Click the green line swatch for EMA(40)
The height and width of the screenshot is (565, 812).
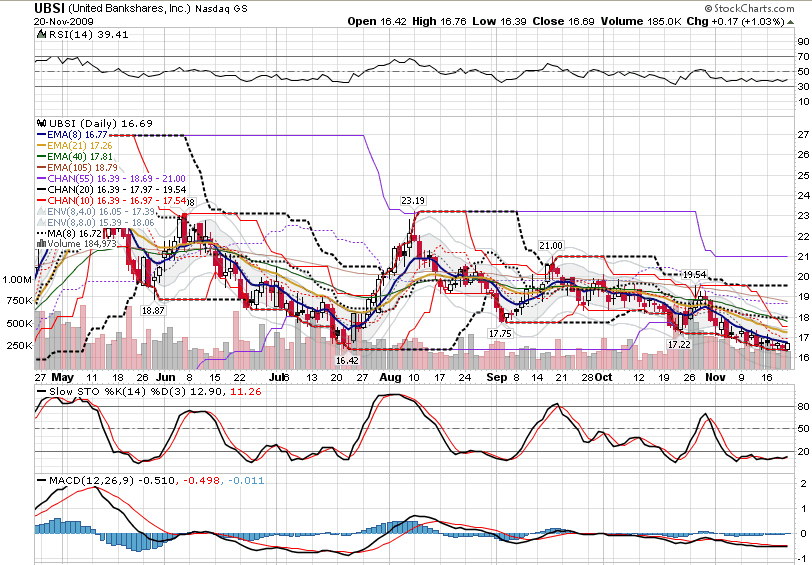point(42,156)
